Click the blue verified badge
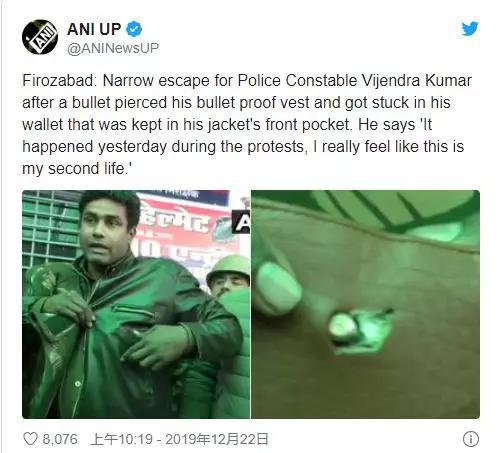This screenshot has width=498, height=453. coord(134,29)
